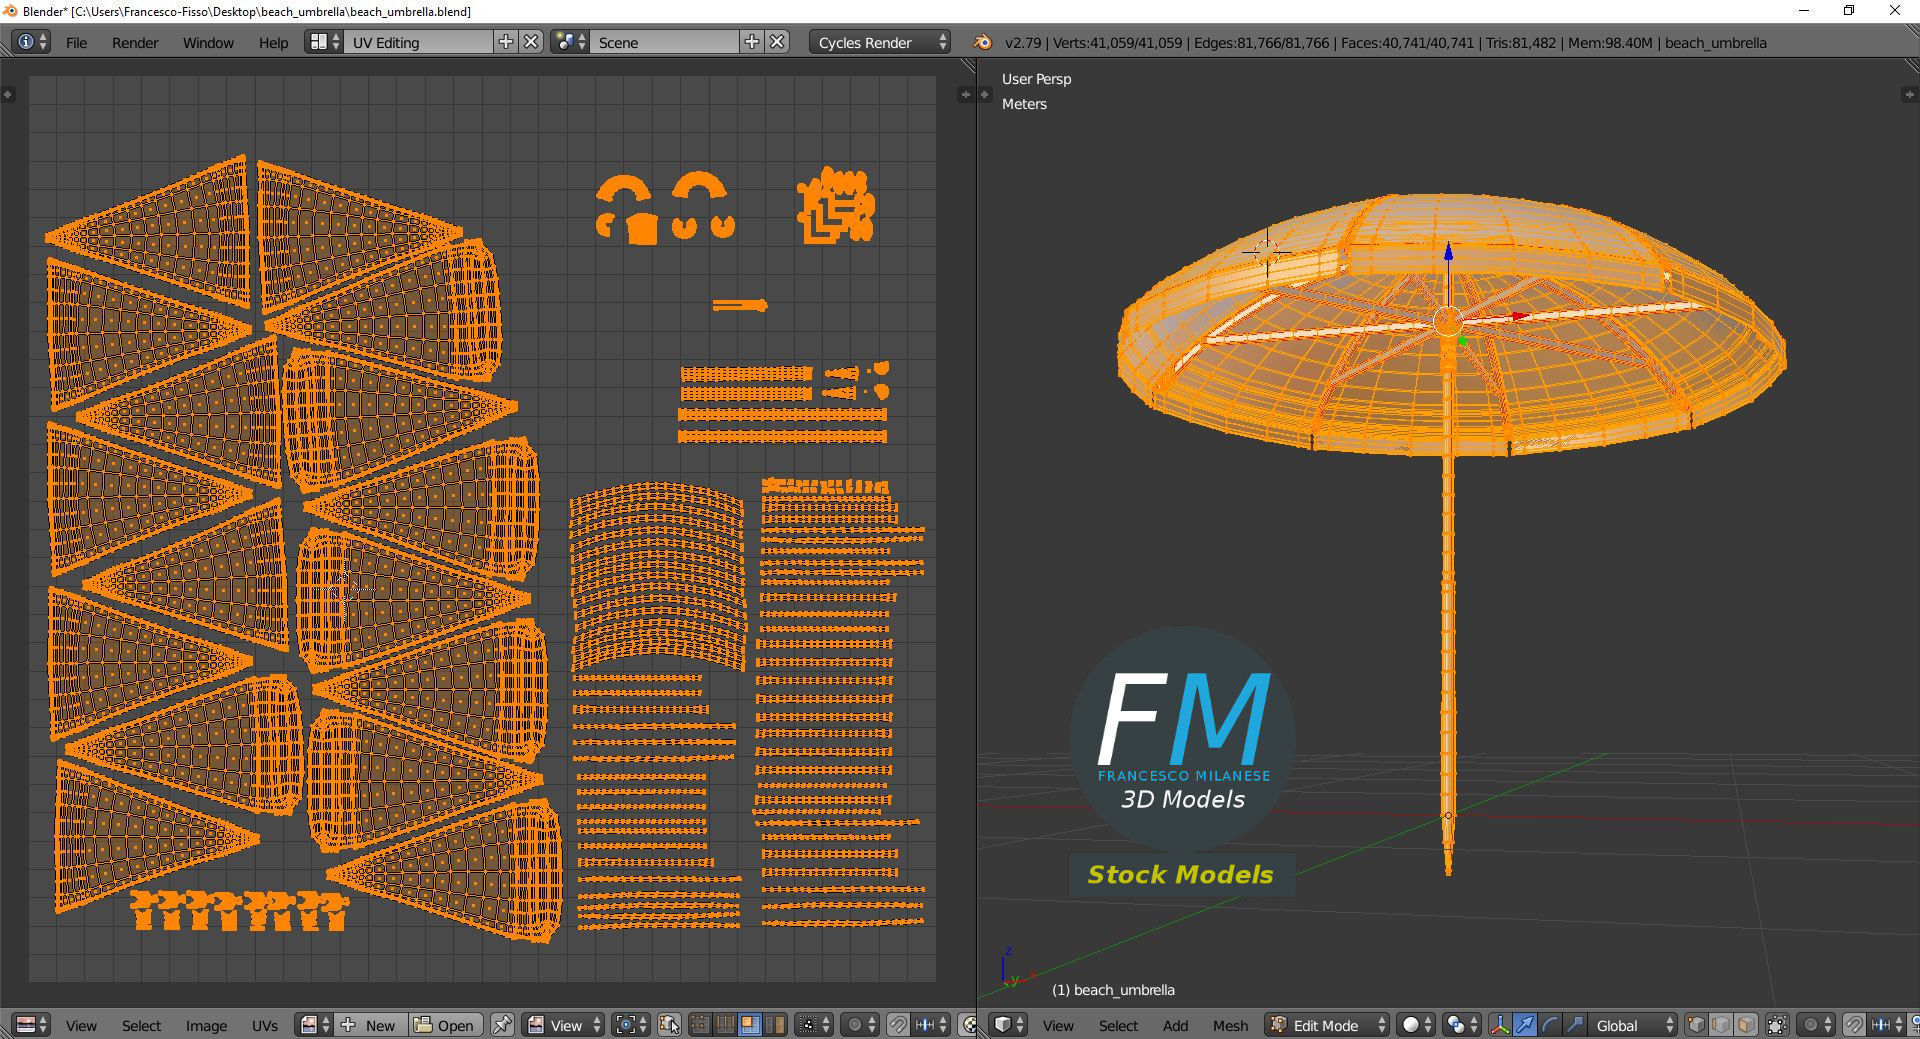Choose UV island selection mode
This screenshot has height=1039, width=1920.
[x=774, y=1025]
